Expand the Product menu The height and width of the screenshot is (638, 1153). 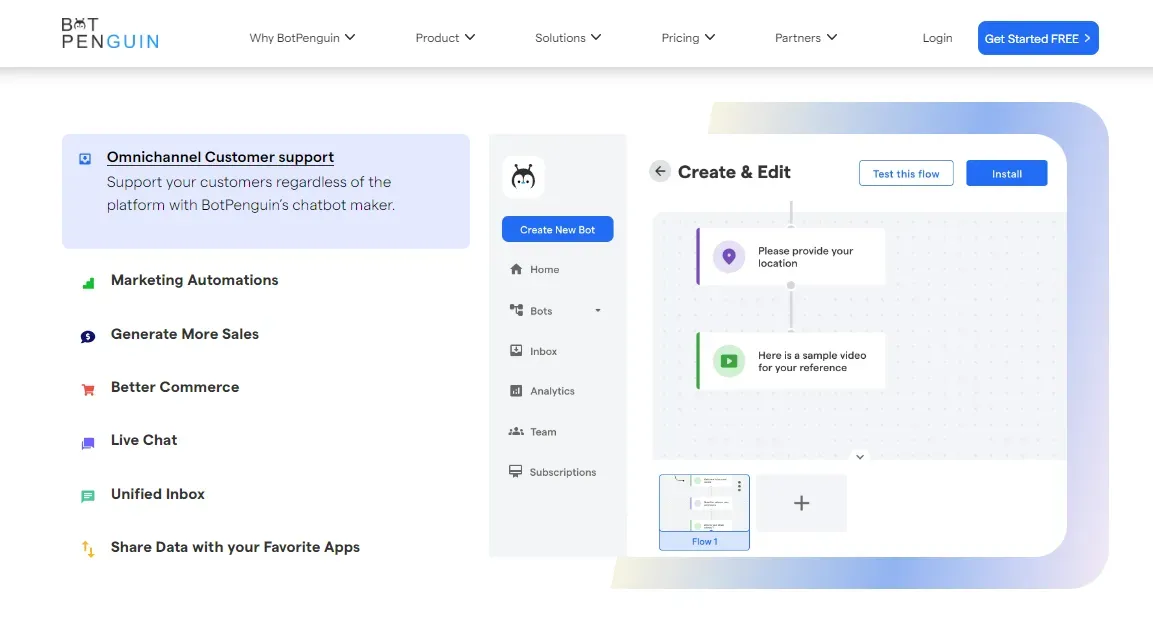[445, 37]
